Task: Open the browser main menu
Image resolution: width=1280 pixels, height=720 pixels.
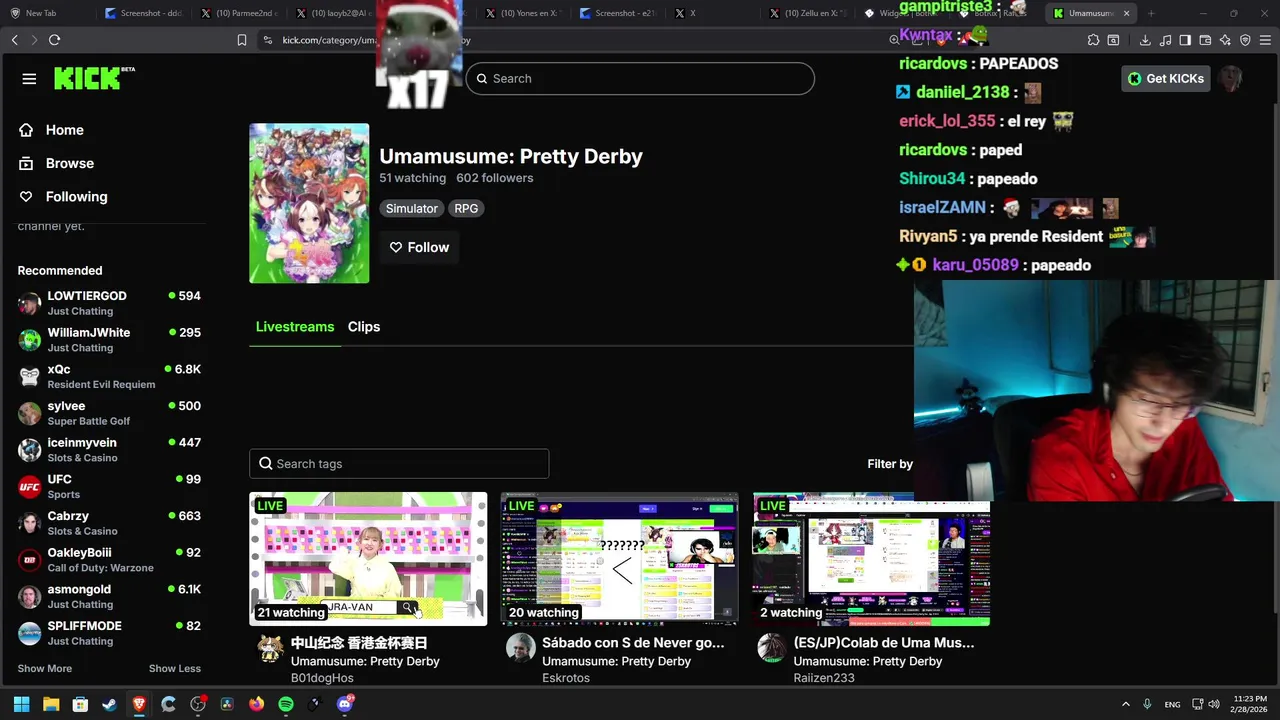Action: [1265, 40]
